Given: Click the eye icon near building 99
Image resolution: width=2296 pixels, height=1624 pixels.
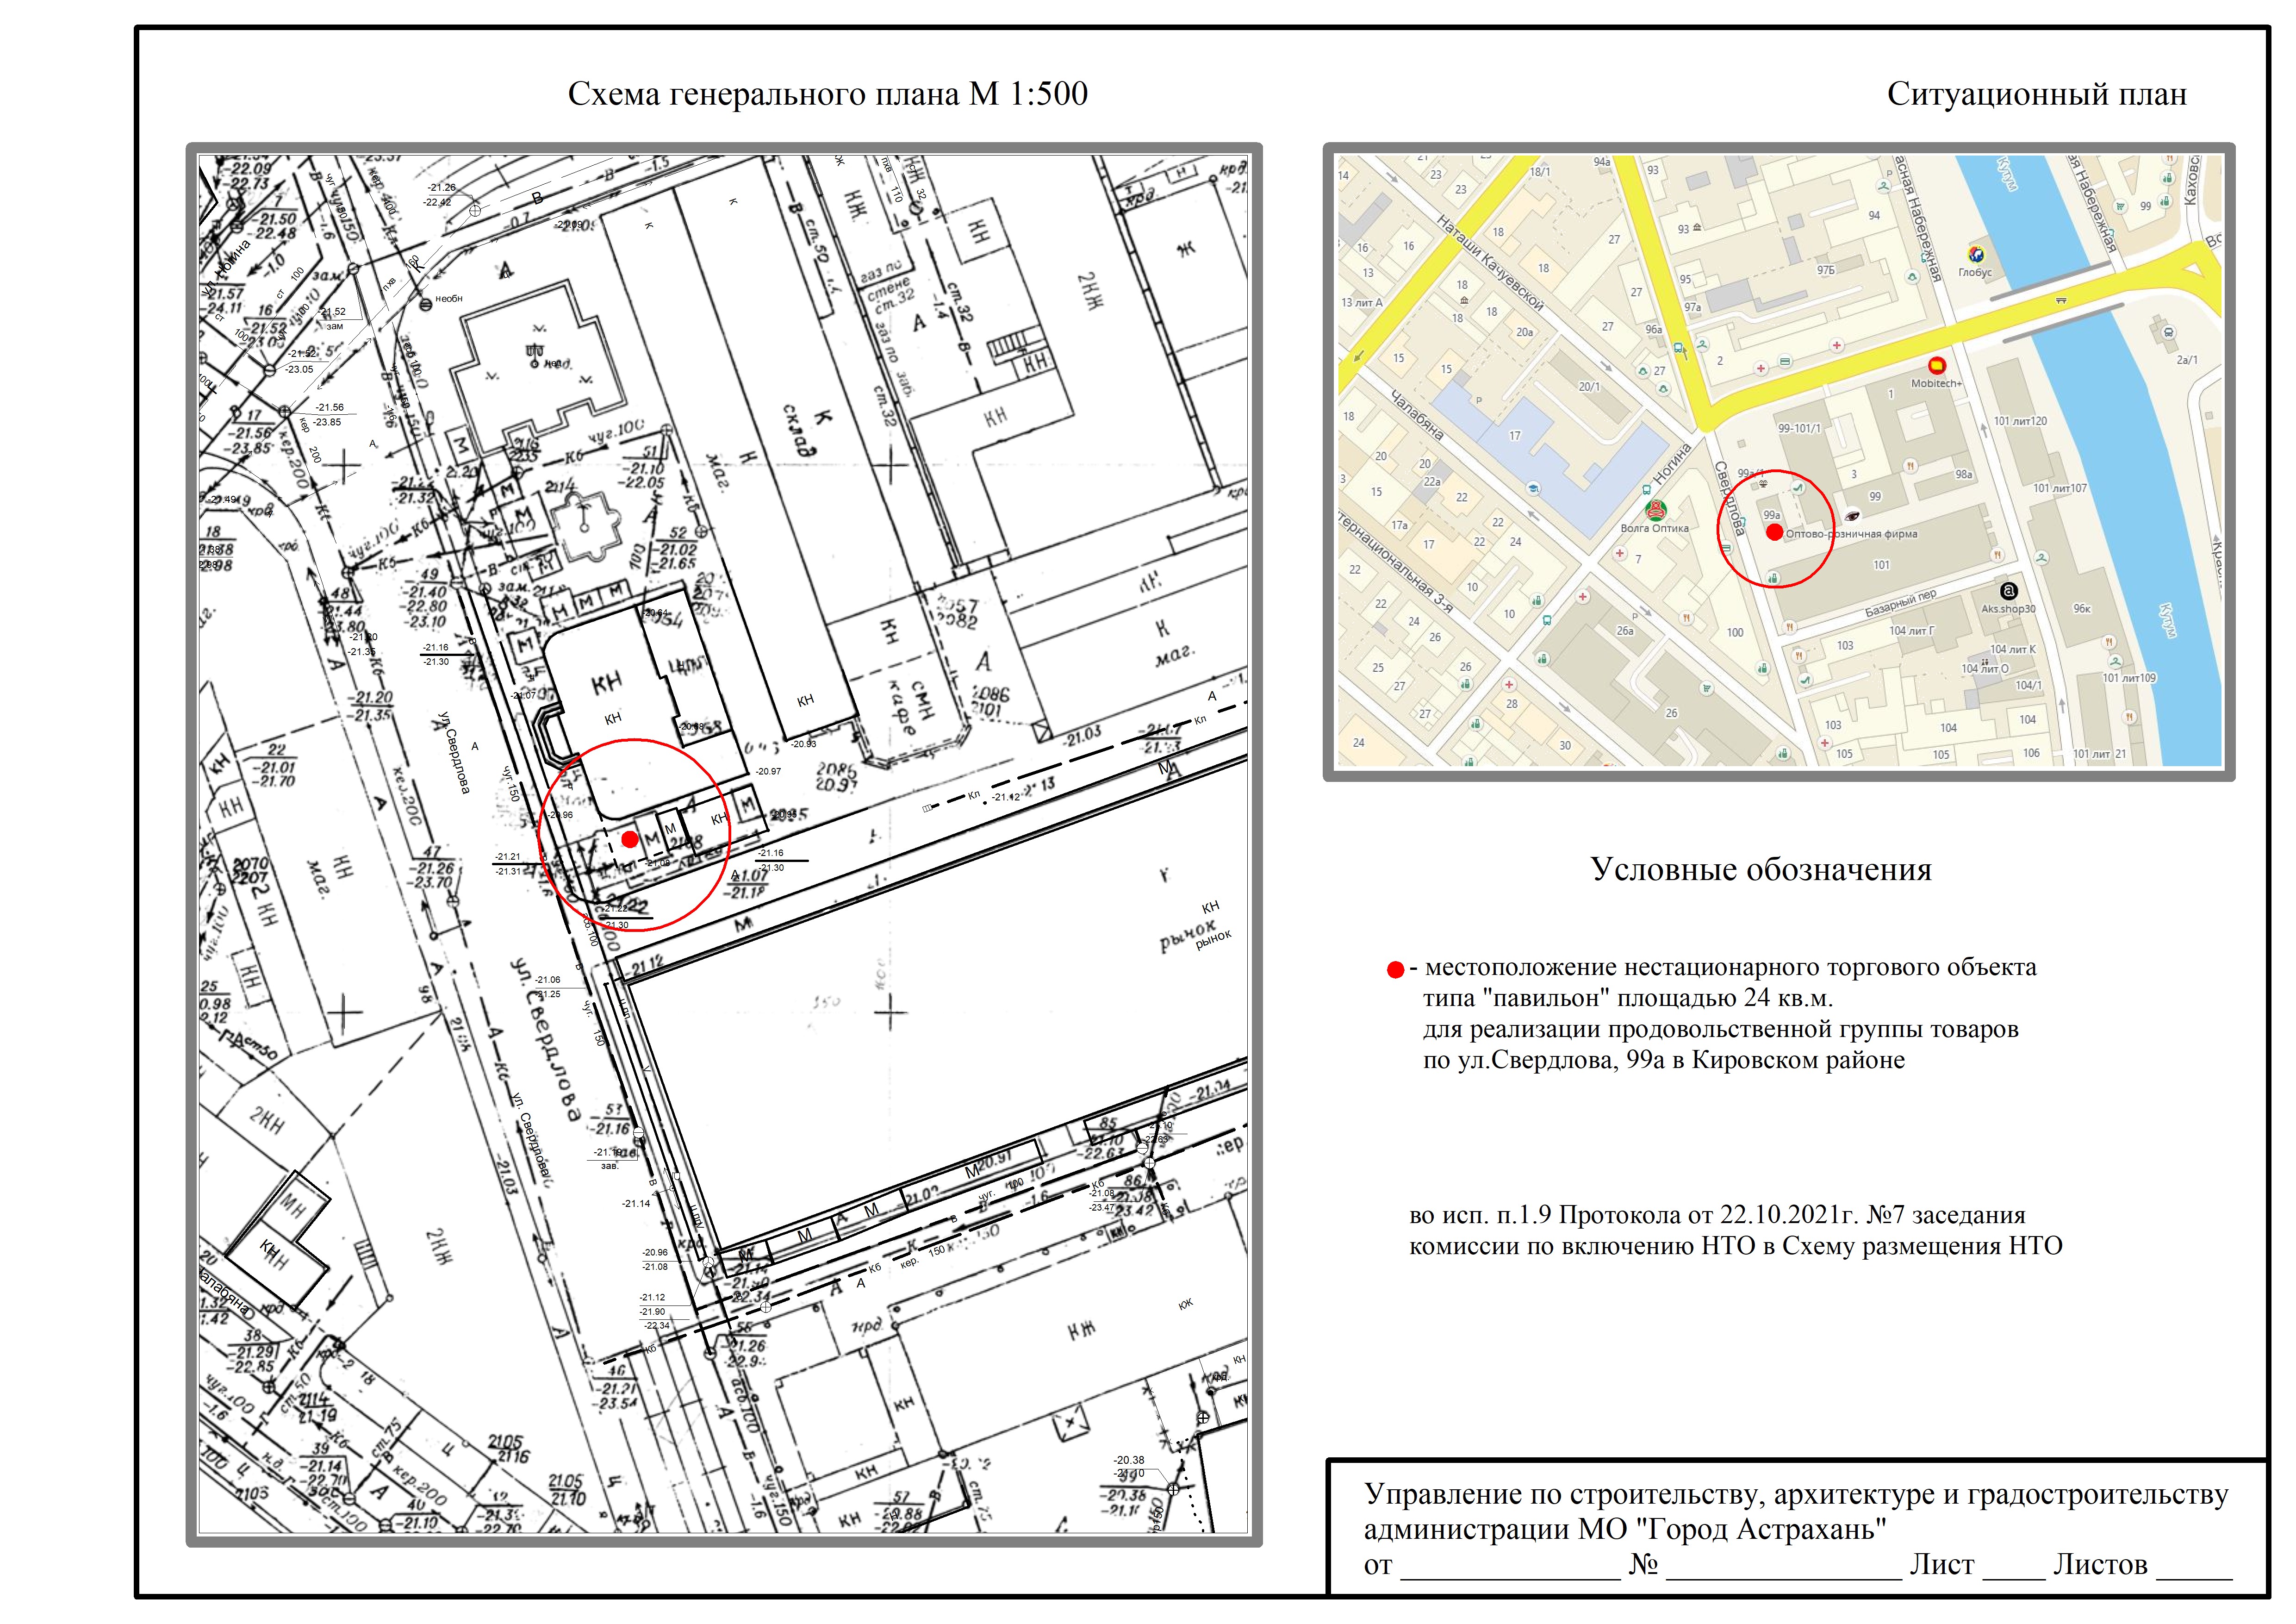Looking at the screenshot, I should pos(1852,516).
